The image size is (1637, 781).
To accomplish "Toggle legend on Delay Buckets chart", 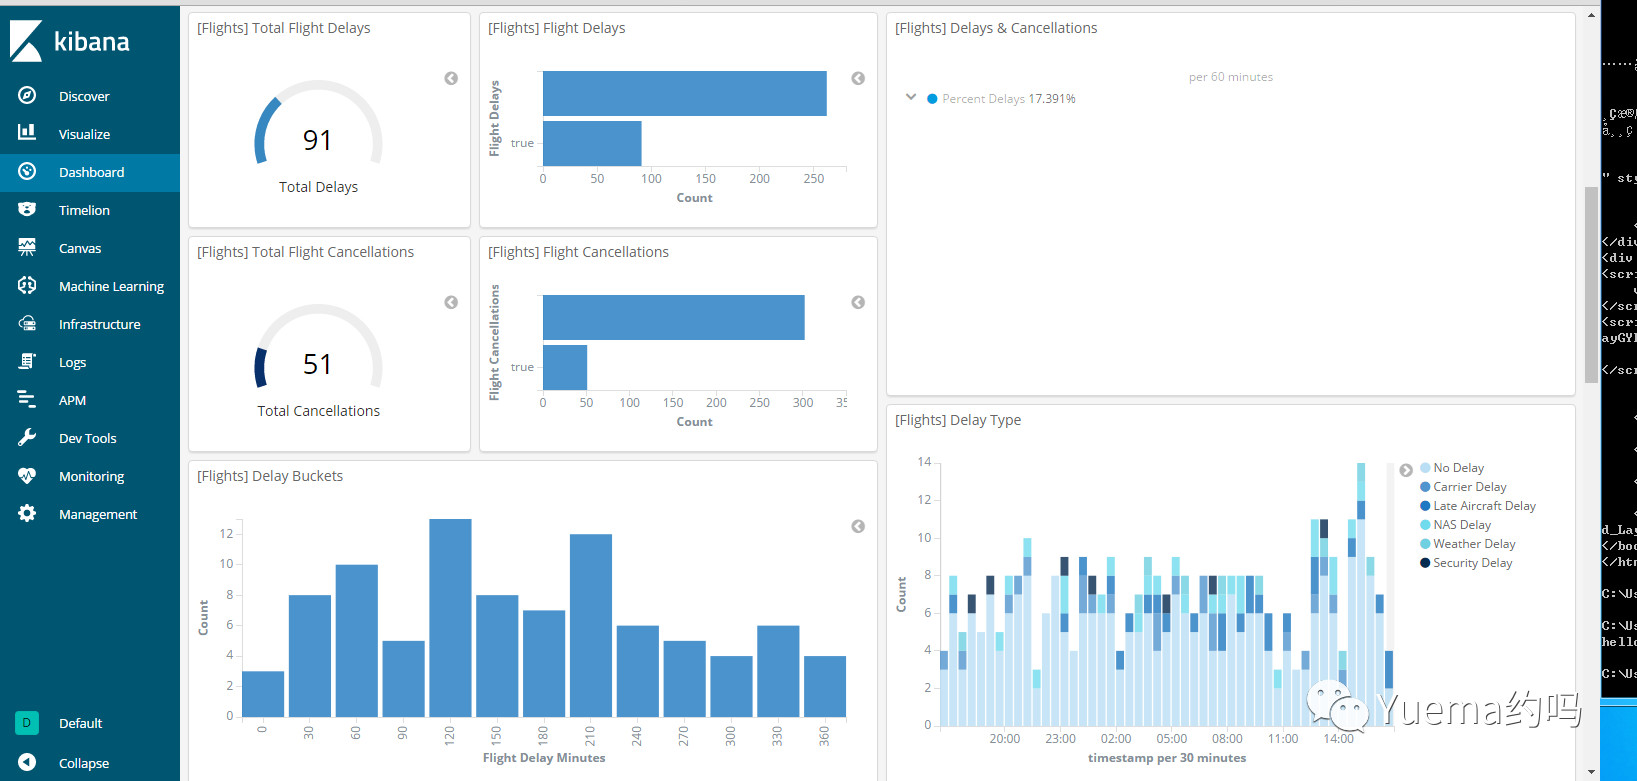I will (858, 526).
